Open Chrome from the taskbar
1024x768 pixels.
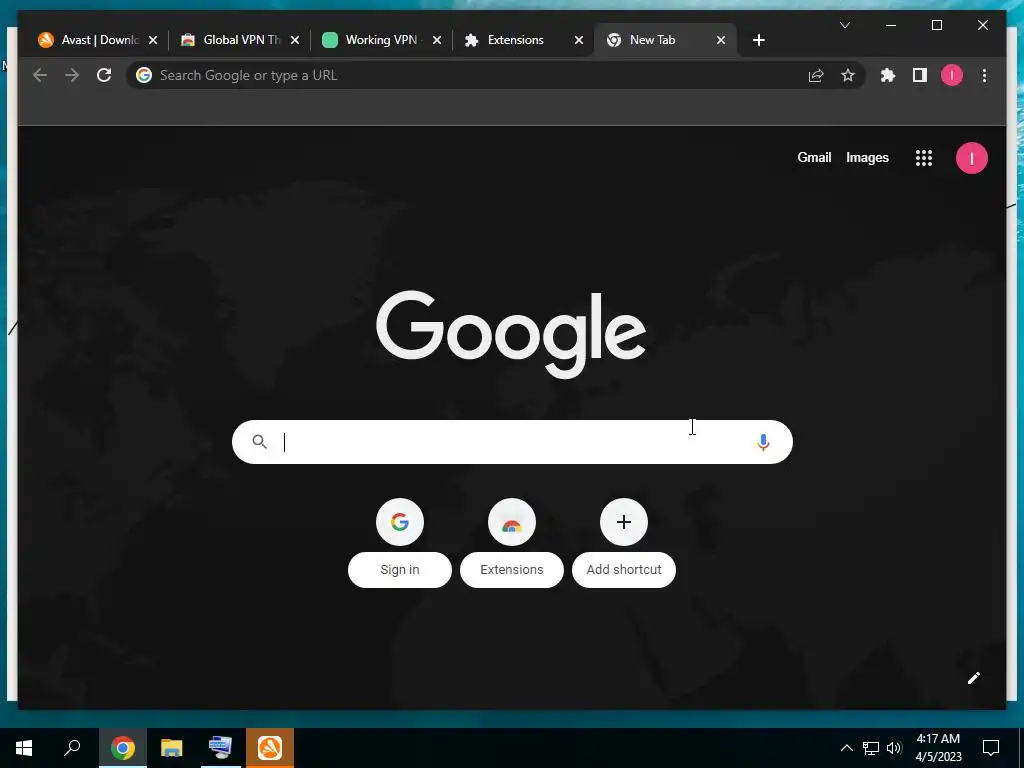pos(122,748)
